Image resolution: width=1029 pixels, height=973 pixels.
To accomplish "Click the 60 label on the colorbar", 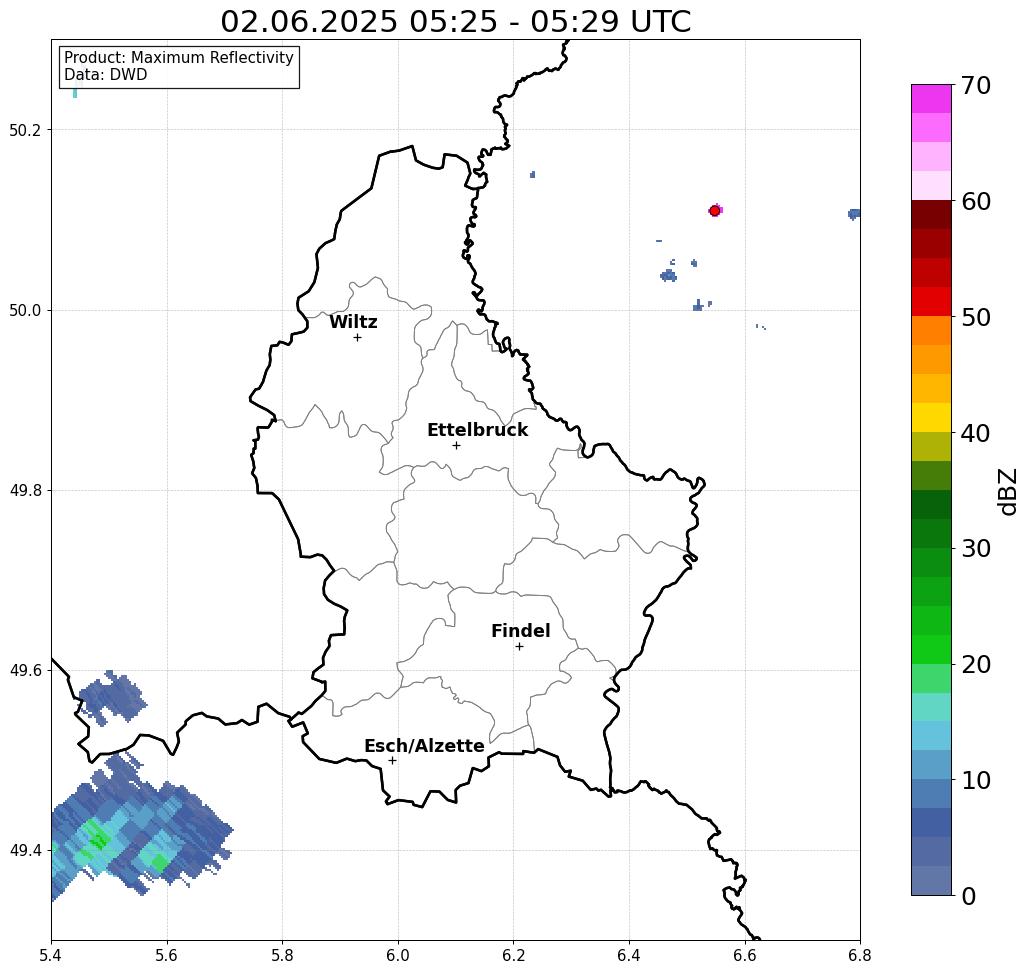I will click(975, 201).
